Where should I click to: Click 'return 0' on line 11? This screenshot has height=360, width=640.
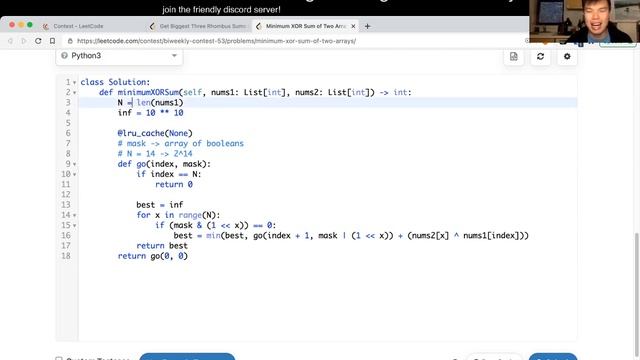(174, 184)
